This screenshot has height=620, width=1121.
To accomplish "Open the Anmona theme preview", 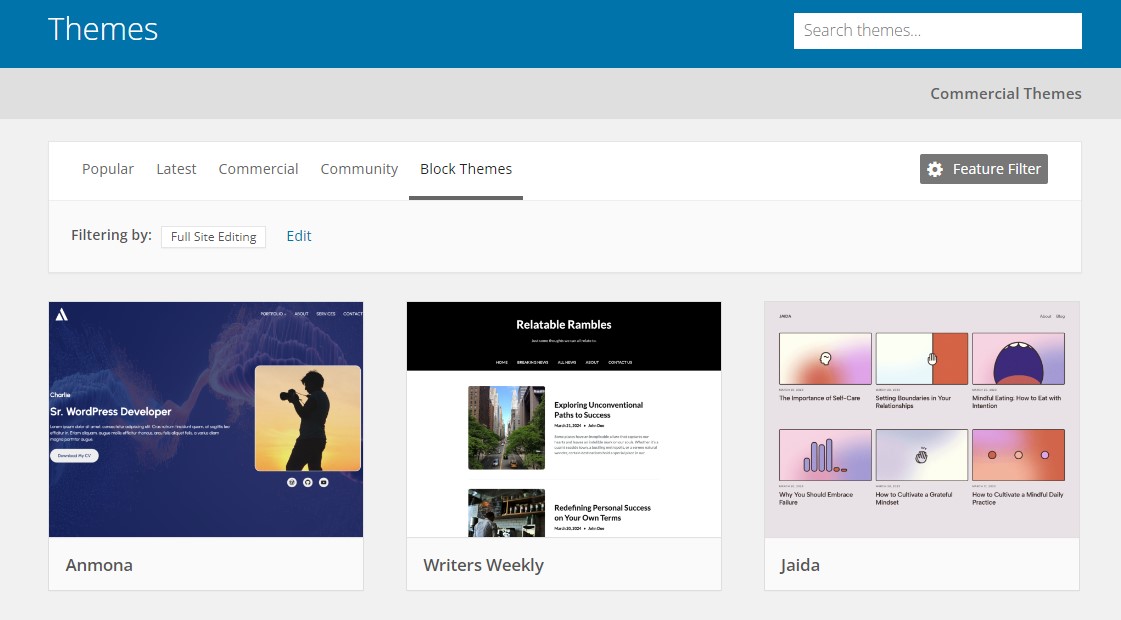I will [x=205, y=420].
